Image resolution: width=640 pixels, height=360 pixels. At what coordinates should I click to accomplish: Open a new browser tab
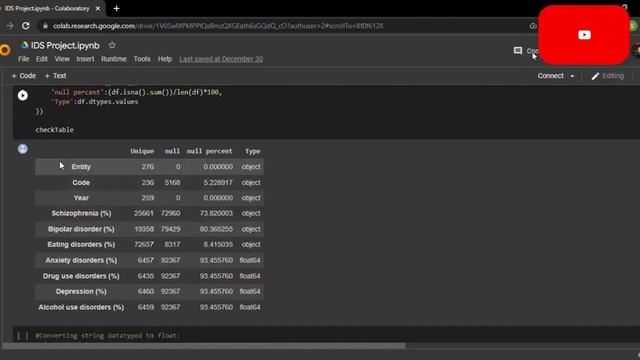tap(116, 8)
